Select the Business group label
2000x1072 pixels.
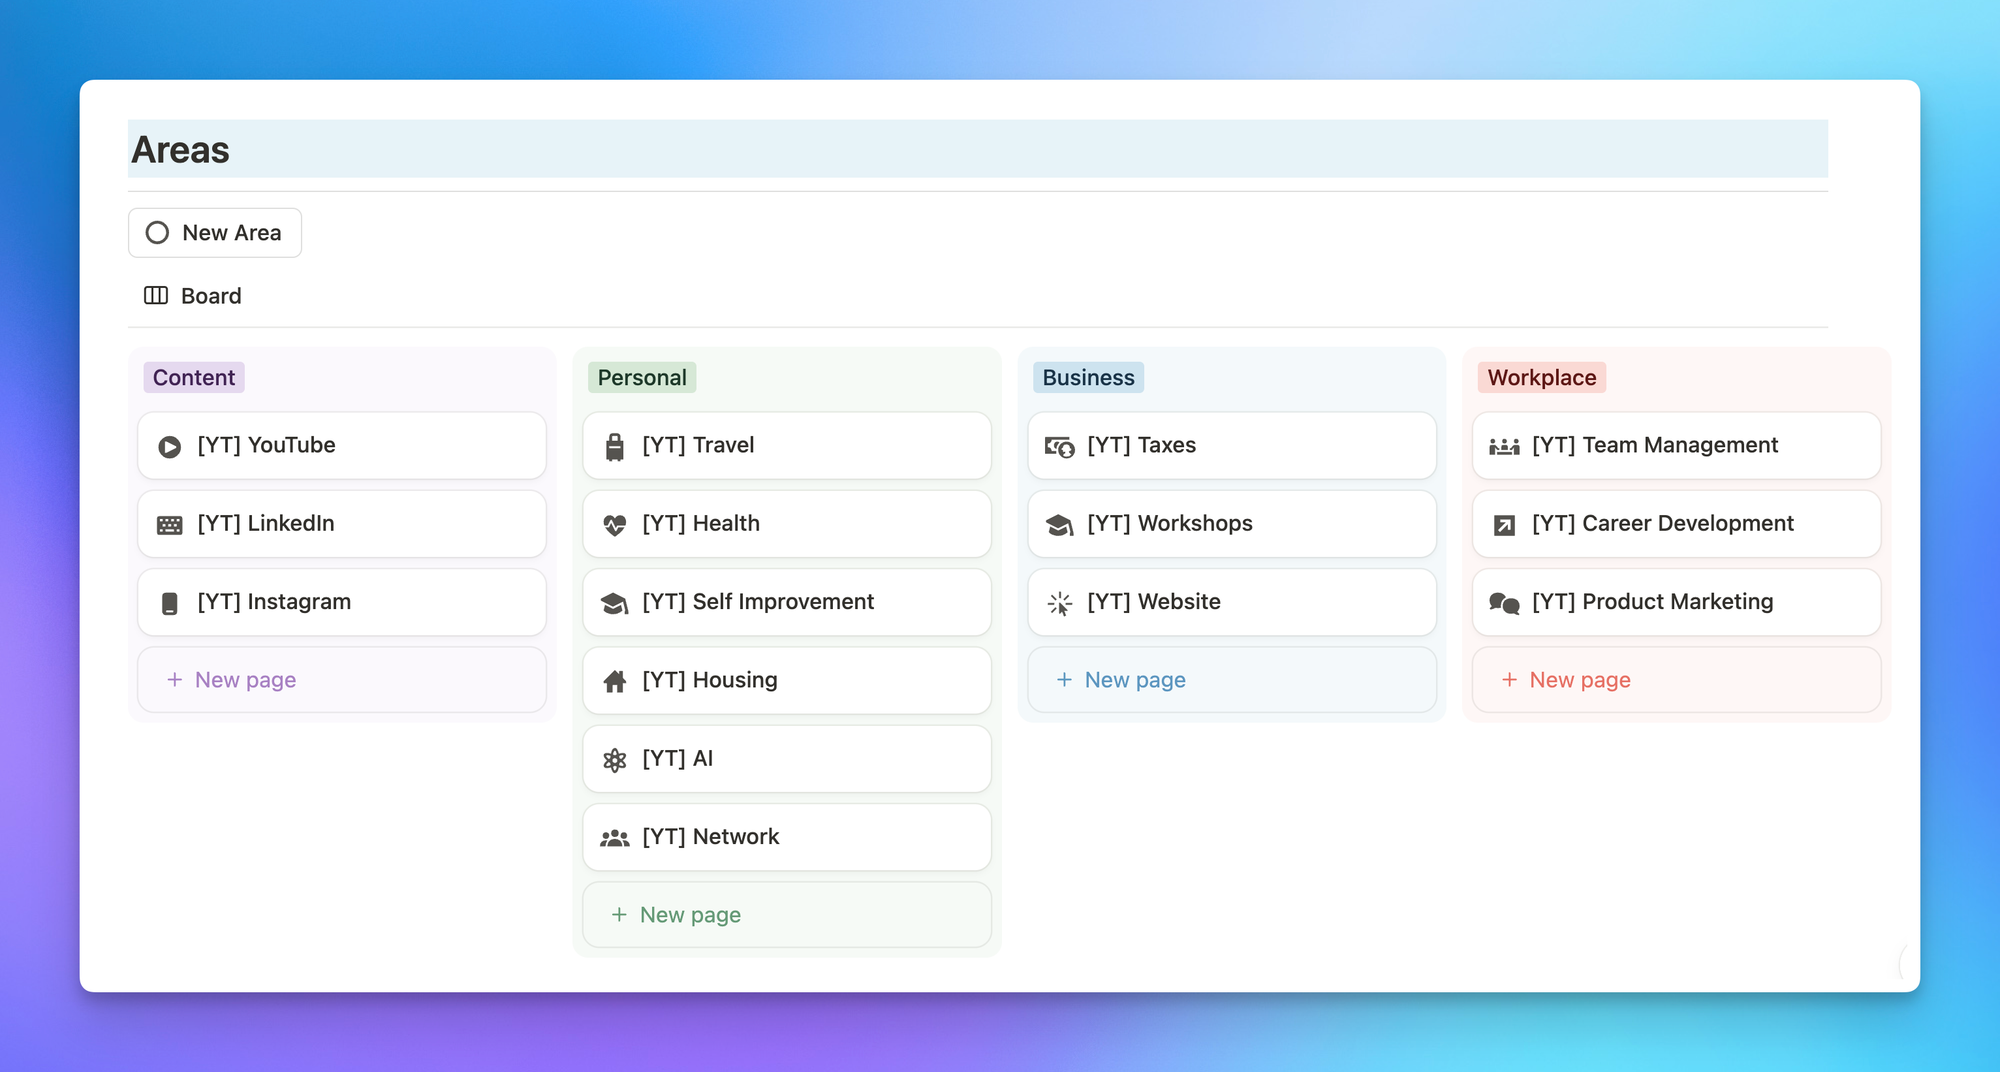pyautogui.click(x=1088, y=377)
